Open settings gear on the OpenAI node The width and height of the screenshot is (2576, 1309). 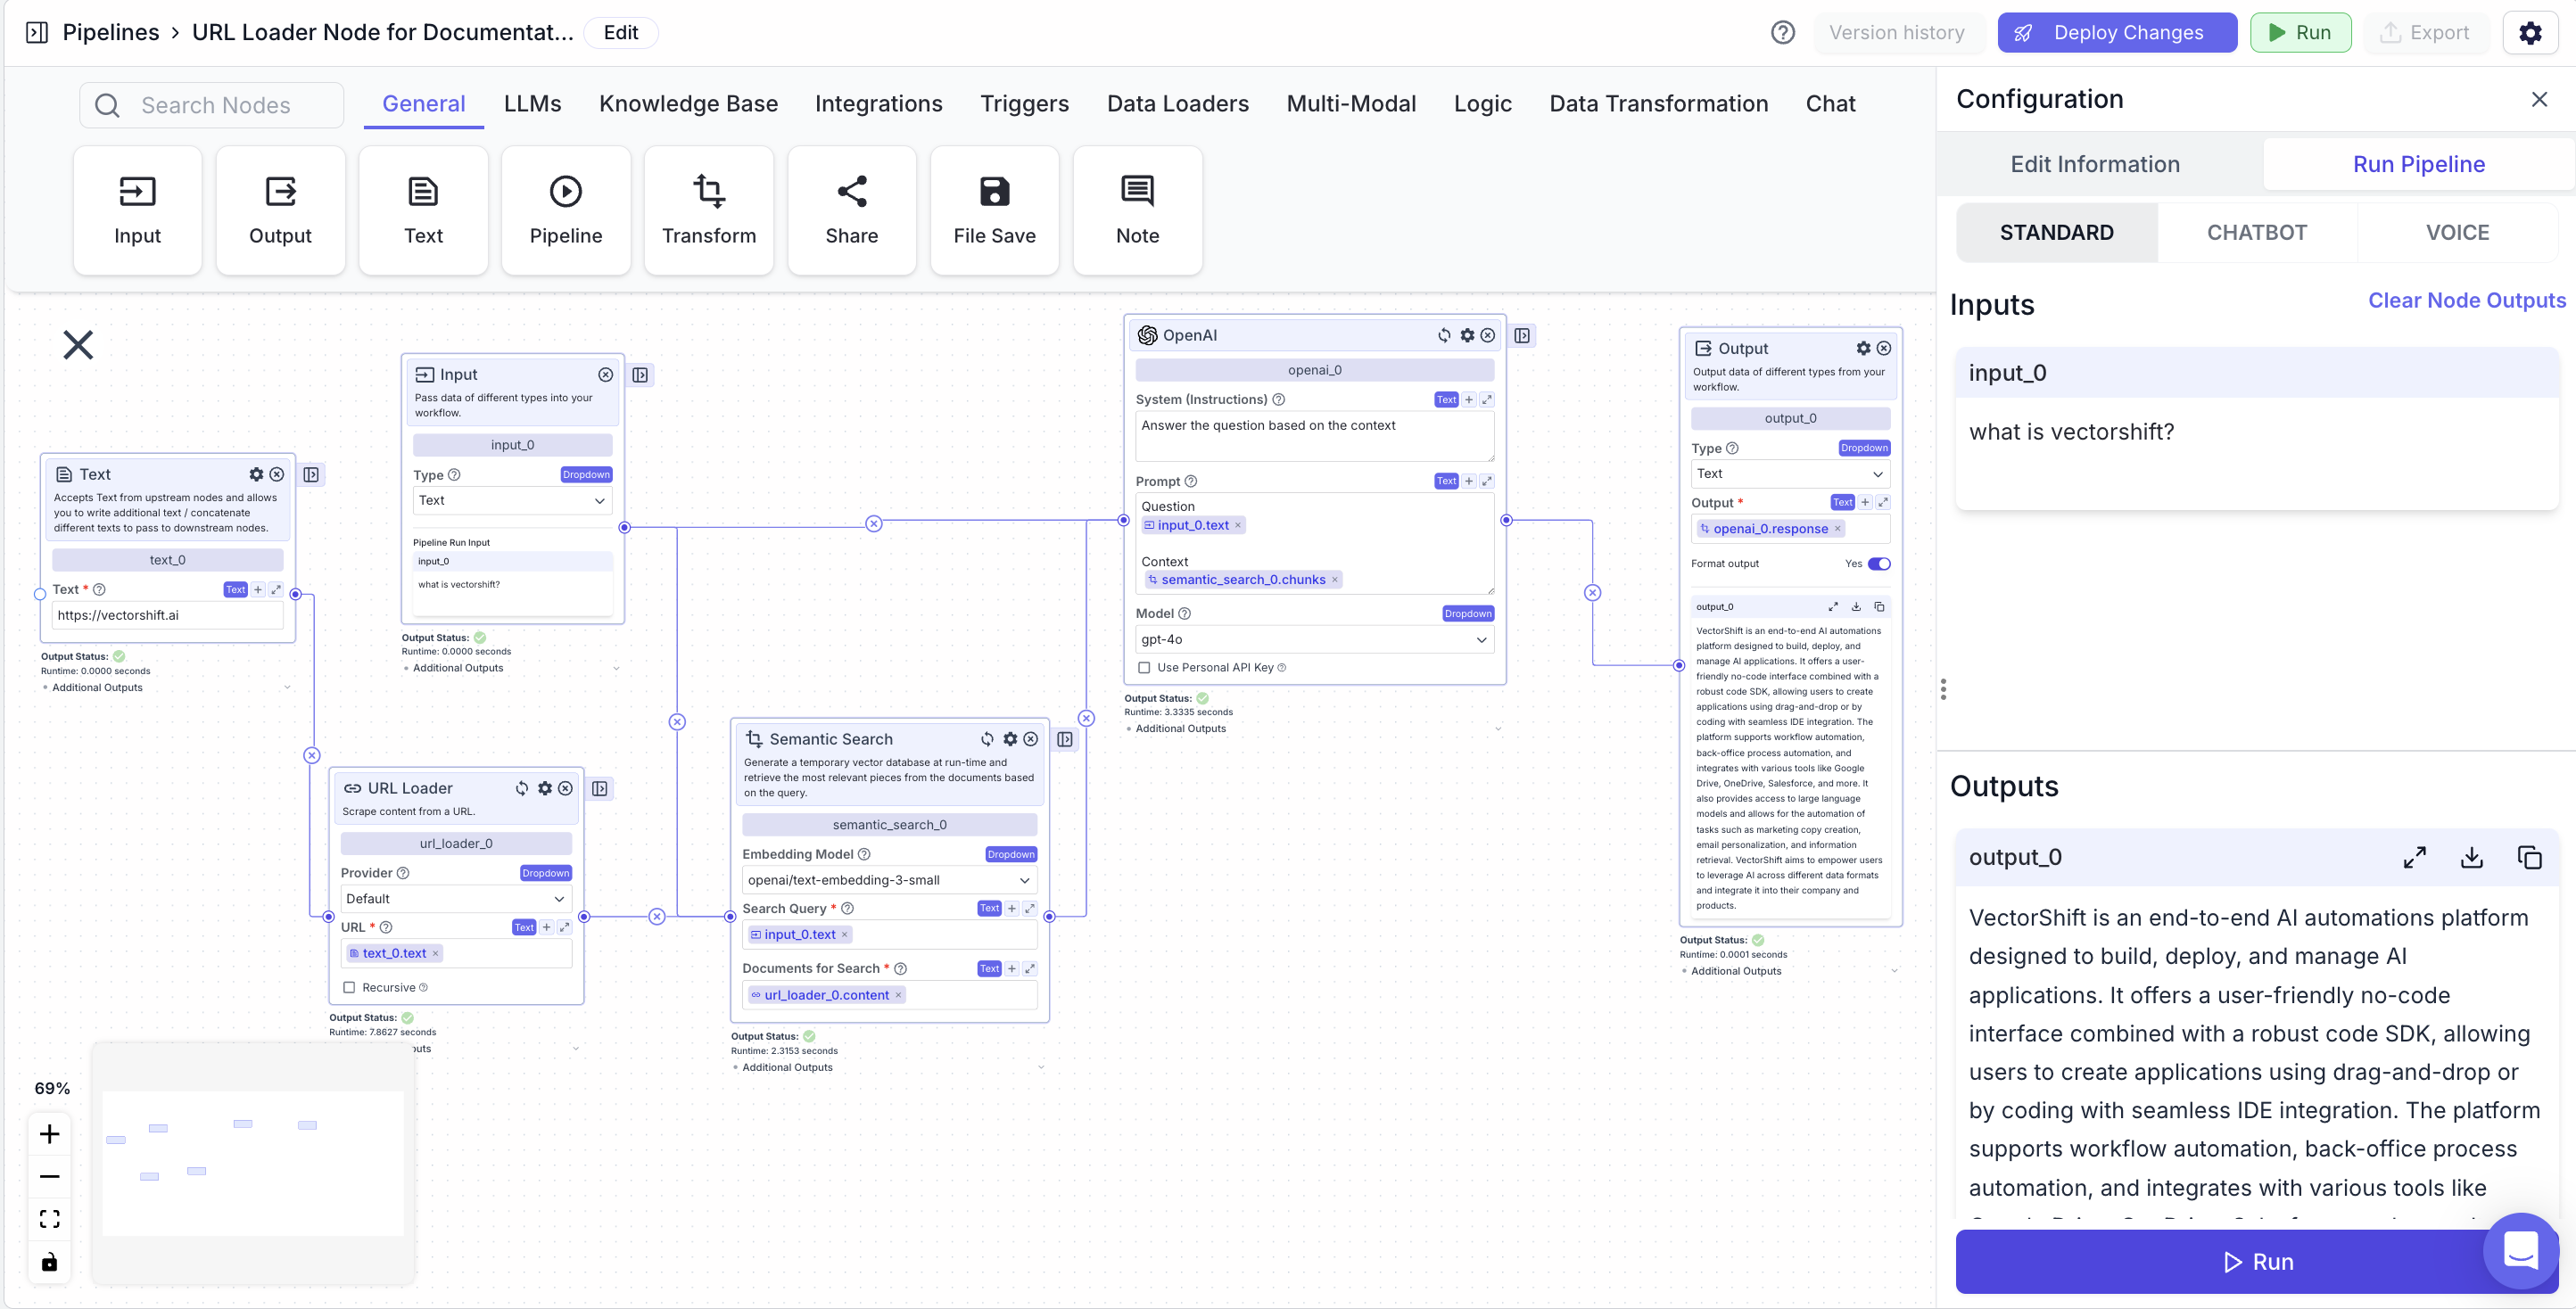[1467, 335]
